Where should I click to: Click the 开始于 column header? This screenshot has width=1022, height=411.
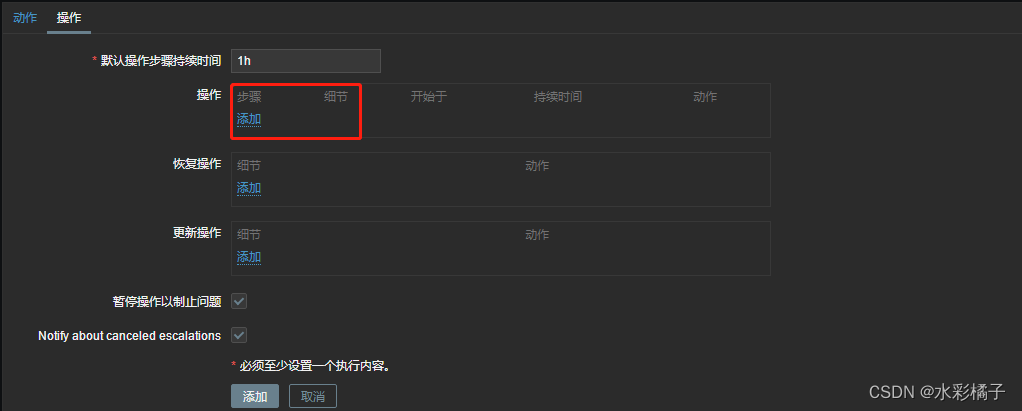(x=429, y=97)
